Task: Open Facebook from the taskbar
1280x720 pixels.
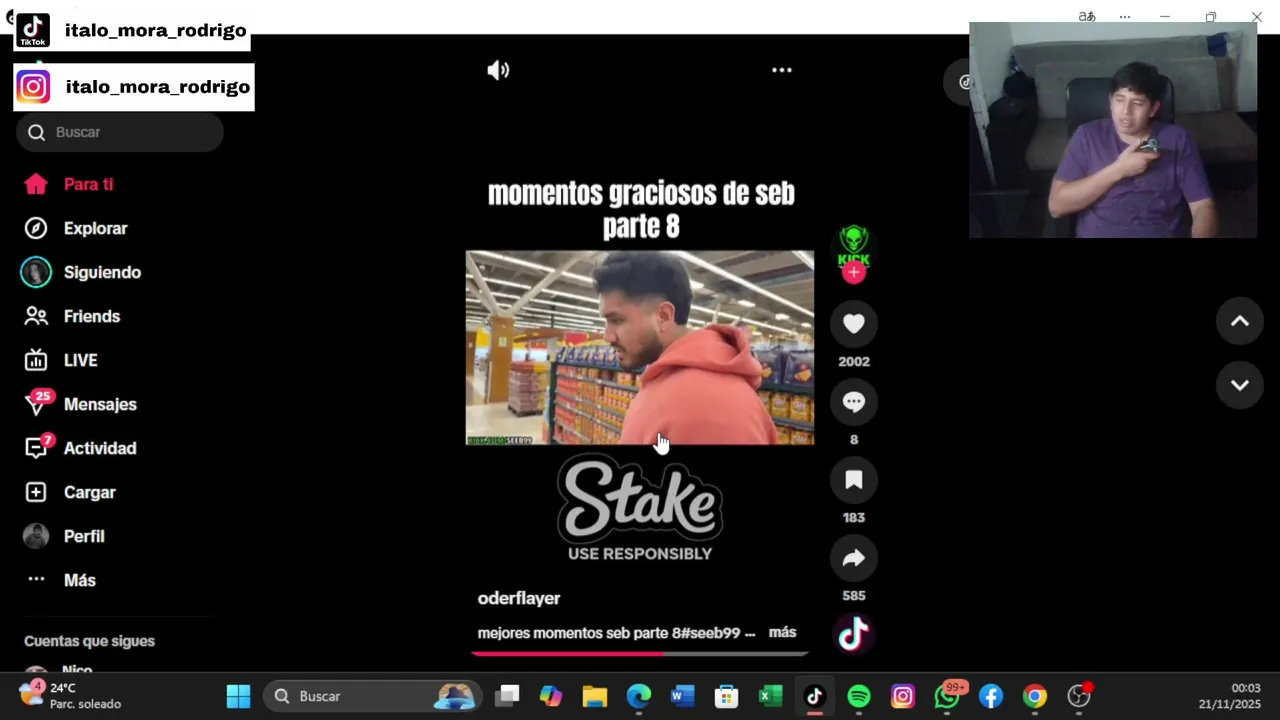Action: click(x=991, y=696)
